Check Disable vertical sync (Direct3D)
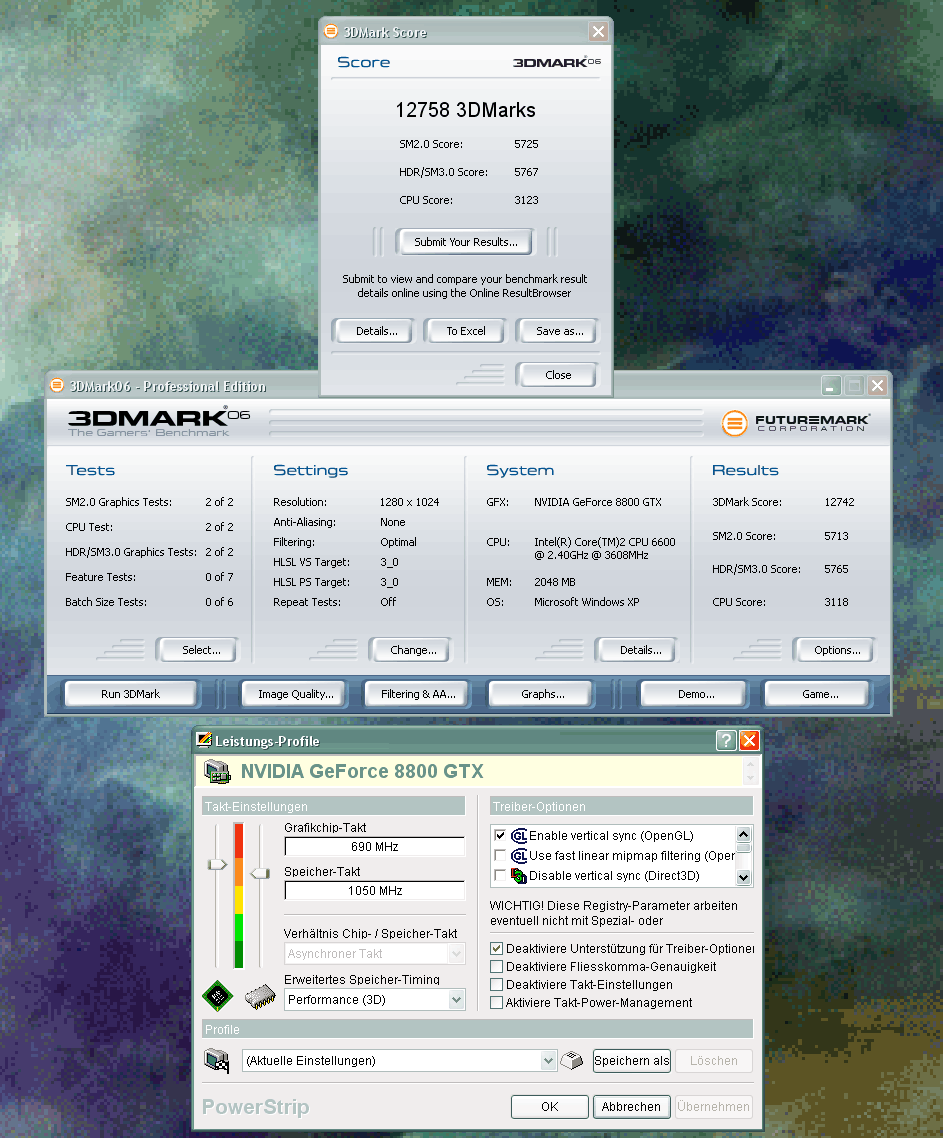The width and height of the screenshot is (943, 1138). [x=499, y=876]
